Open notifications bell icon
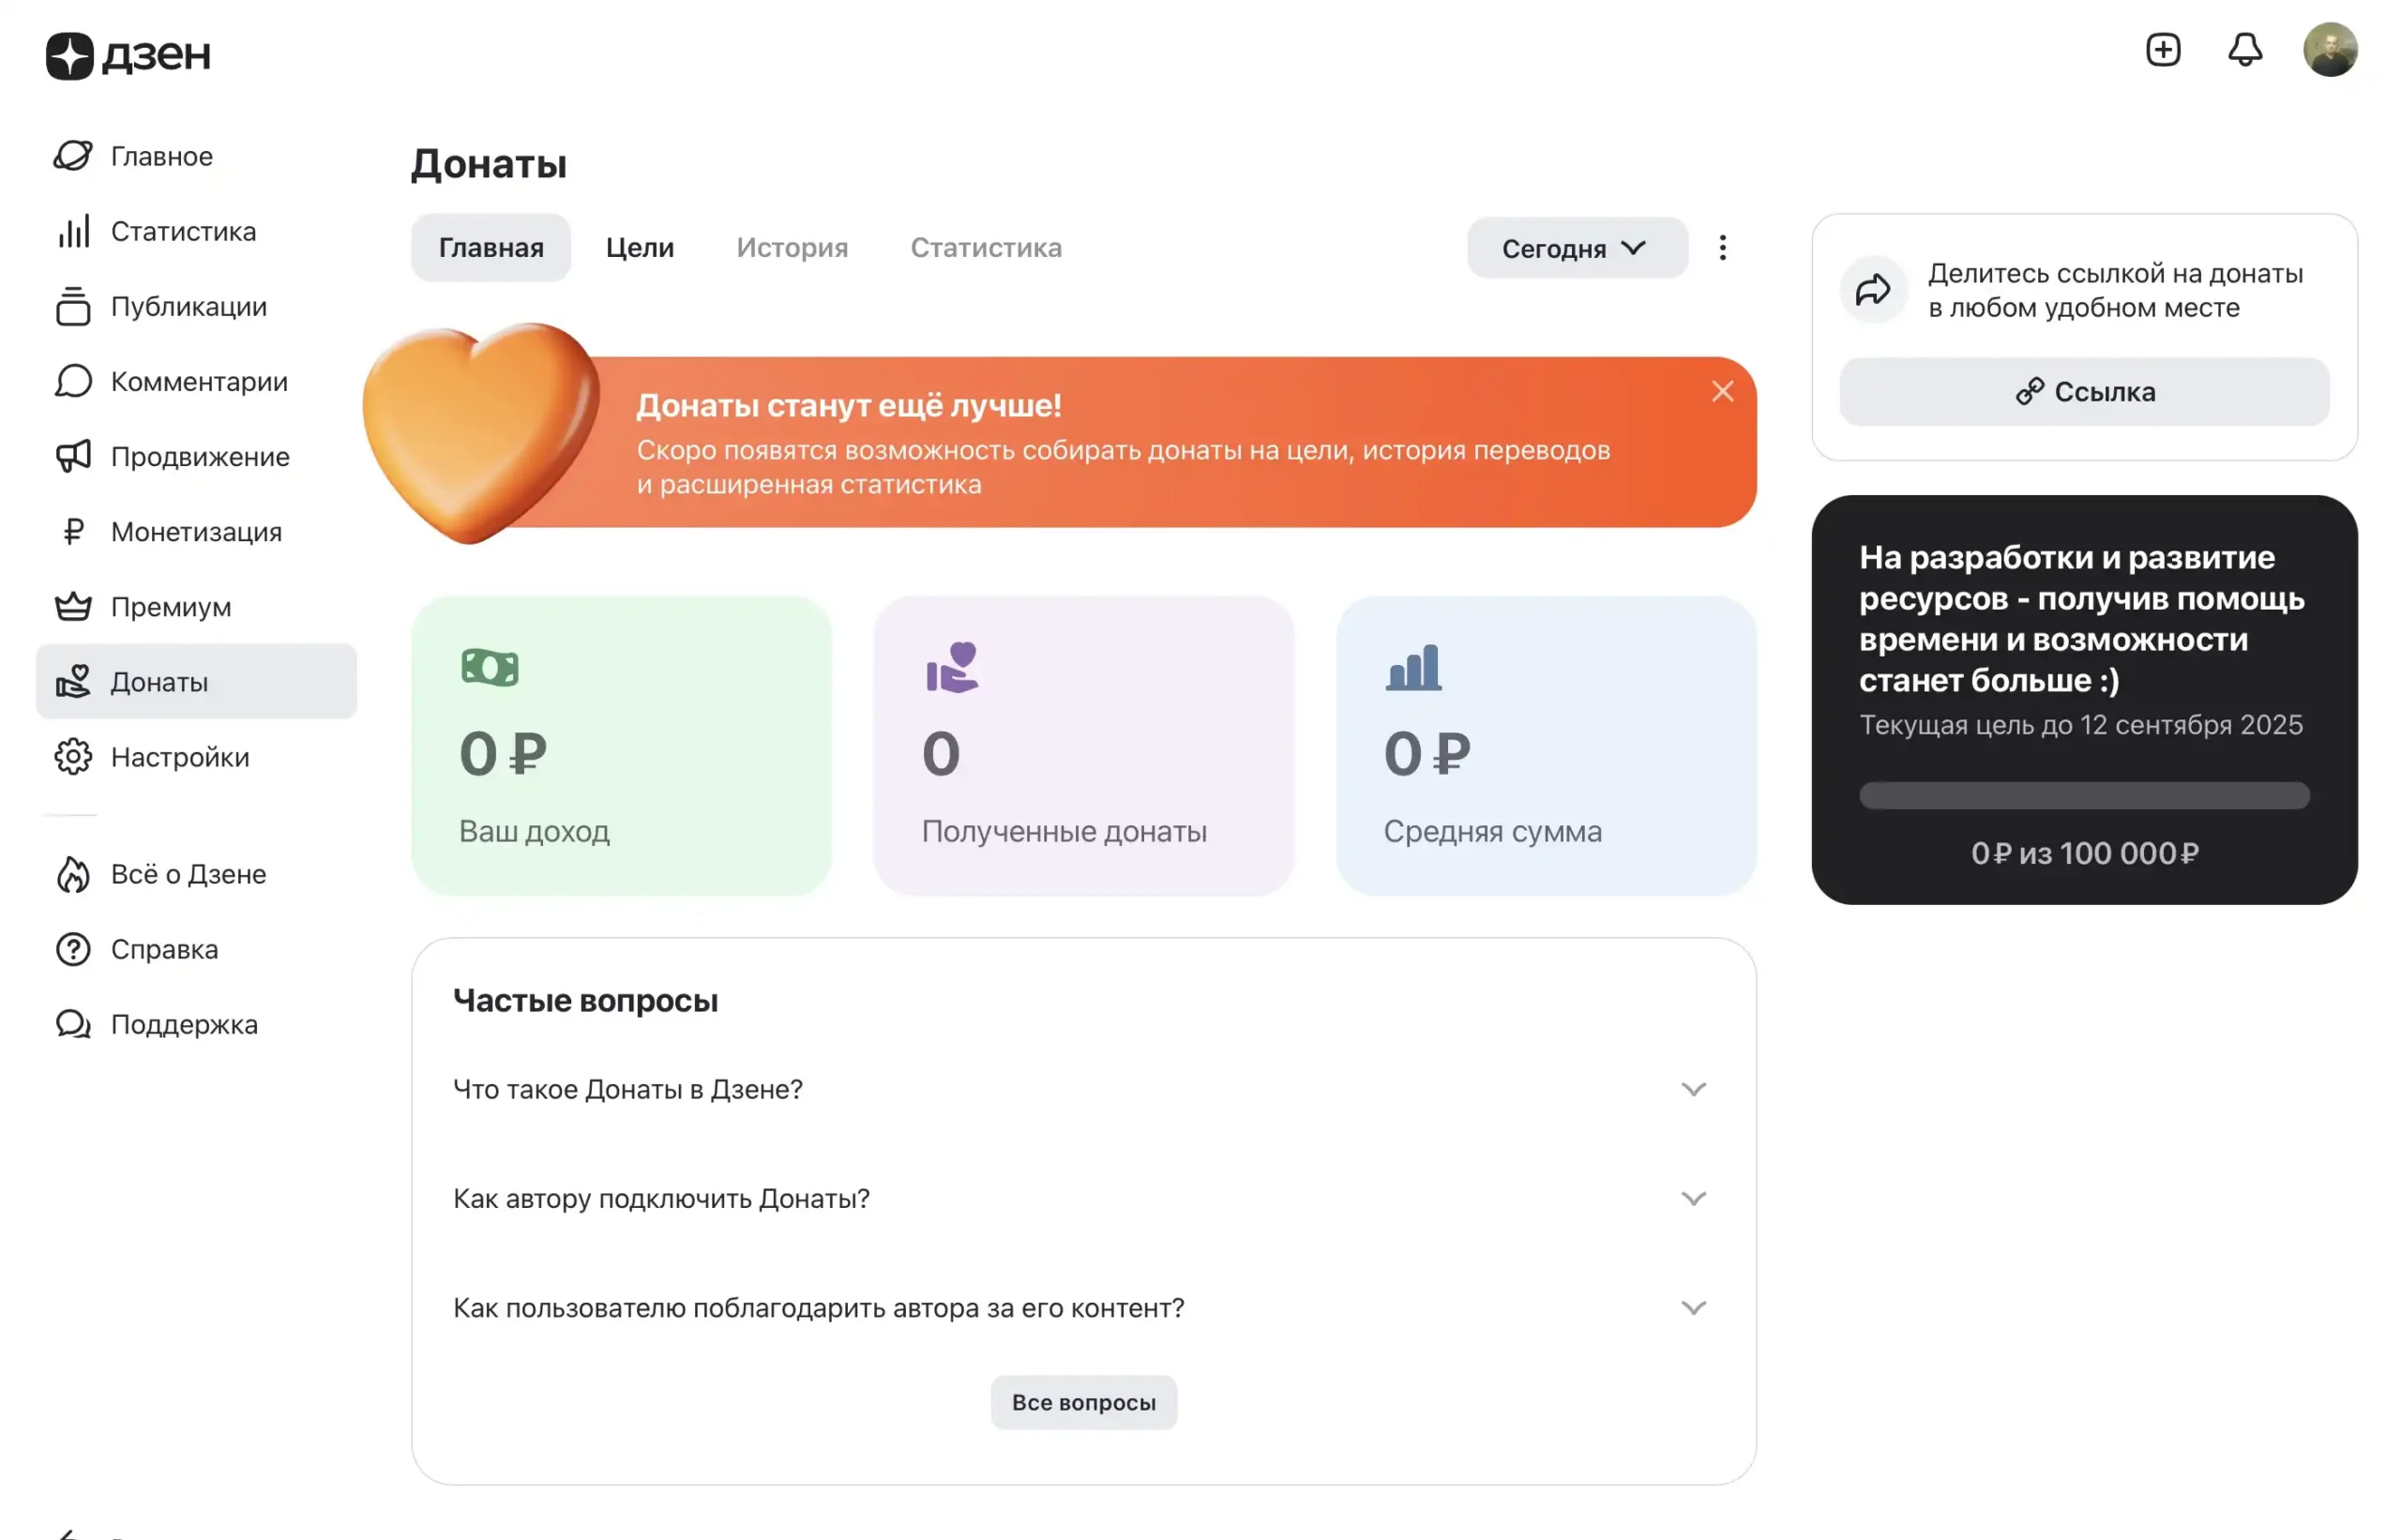This screenshot has width=2401, height=1540. pos(2245,50)
